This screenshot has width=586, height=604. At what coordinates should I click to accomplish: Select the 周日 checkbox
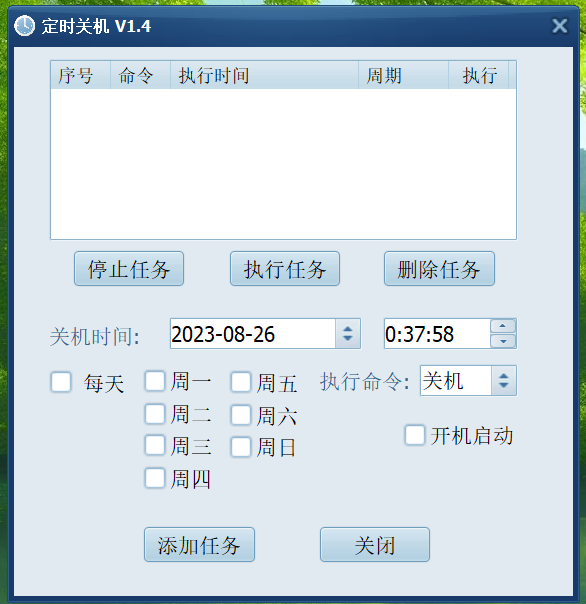point(241,447)
